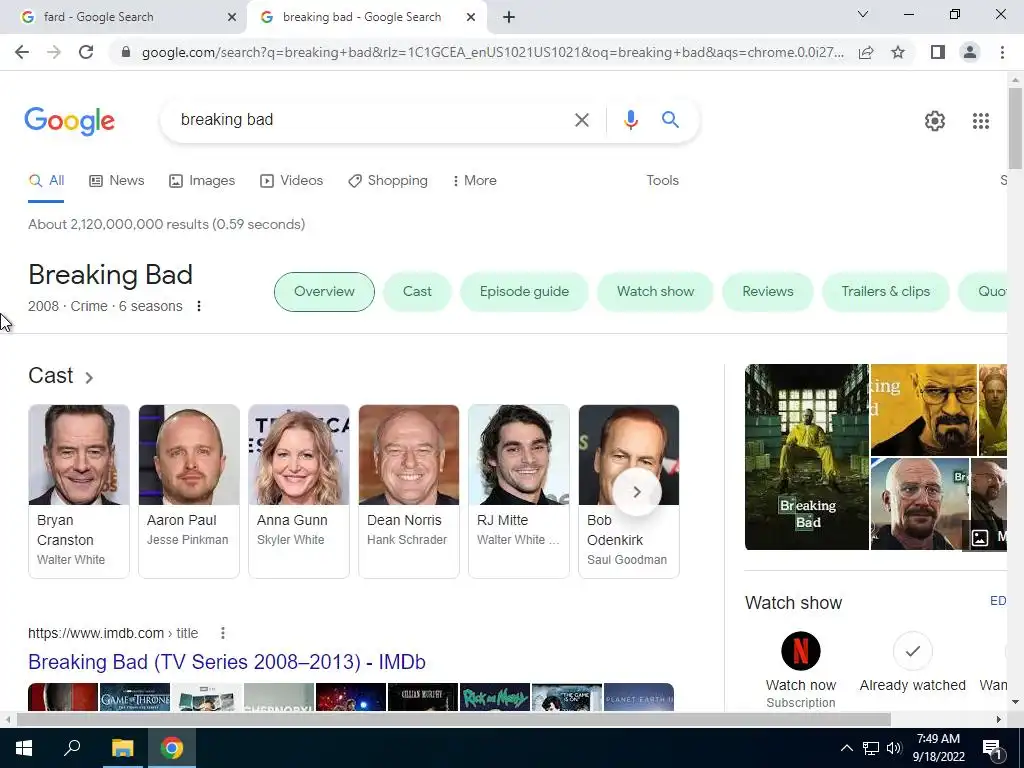Bookmark this page with star icon
This screenshot has height=768, width=1024.
click(898, 52)
